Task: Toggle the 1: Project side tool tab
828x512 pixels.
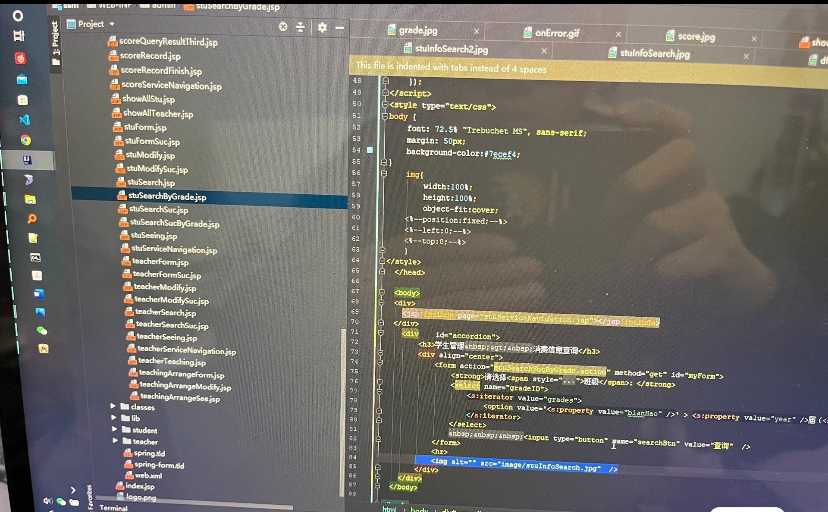Action: [55, 43]
